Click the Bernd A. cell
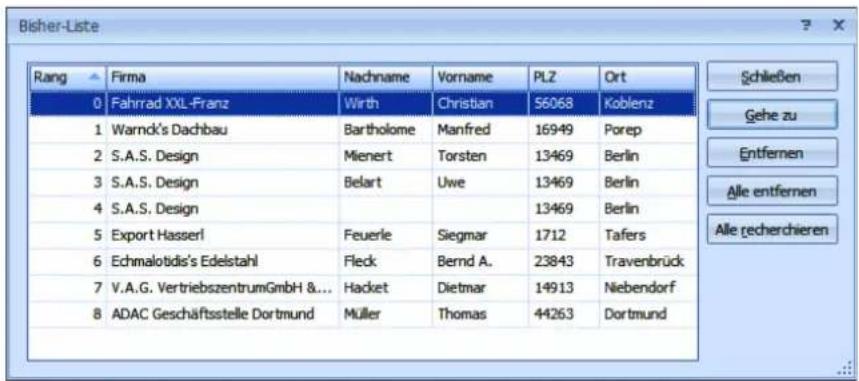The height and width of the screenshot is (381, 859). (480, 261)
